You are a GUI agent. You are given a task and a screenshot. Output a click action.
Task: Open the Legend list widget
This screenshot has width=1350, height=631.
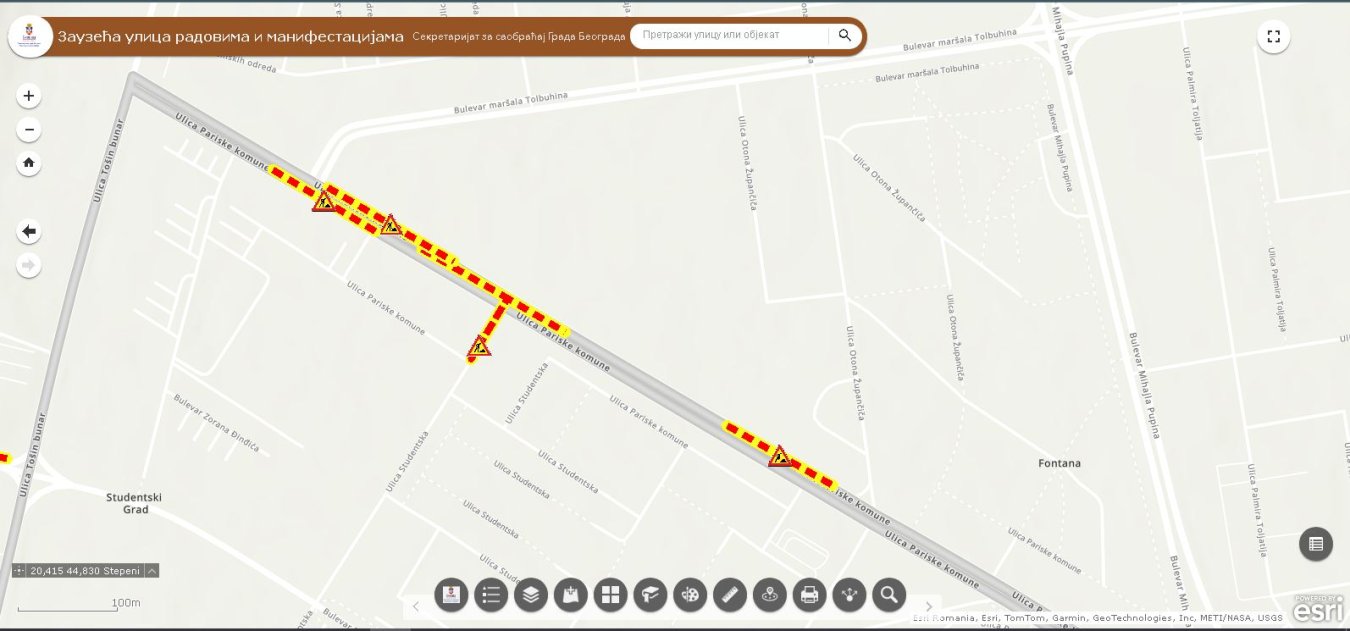[491, 595]
